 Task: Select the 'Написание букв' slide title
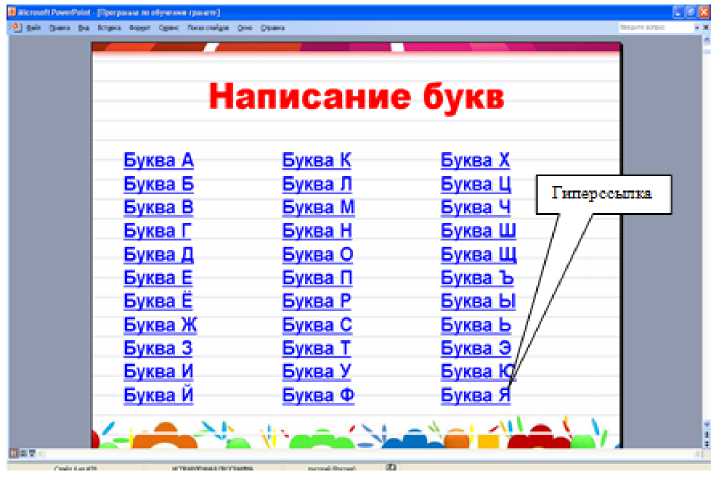click(x=356, y=97)
